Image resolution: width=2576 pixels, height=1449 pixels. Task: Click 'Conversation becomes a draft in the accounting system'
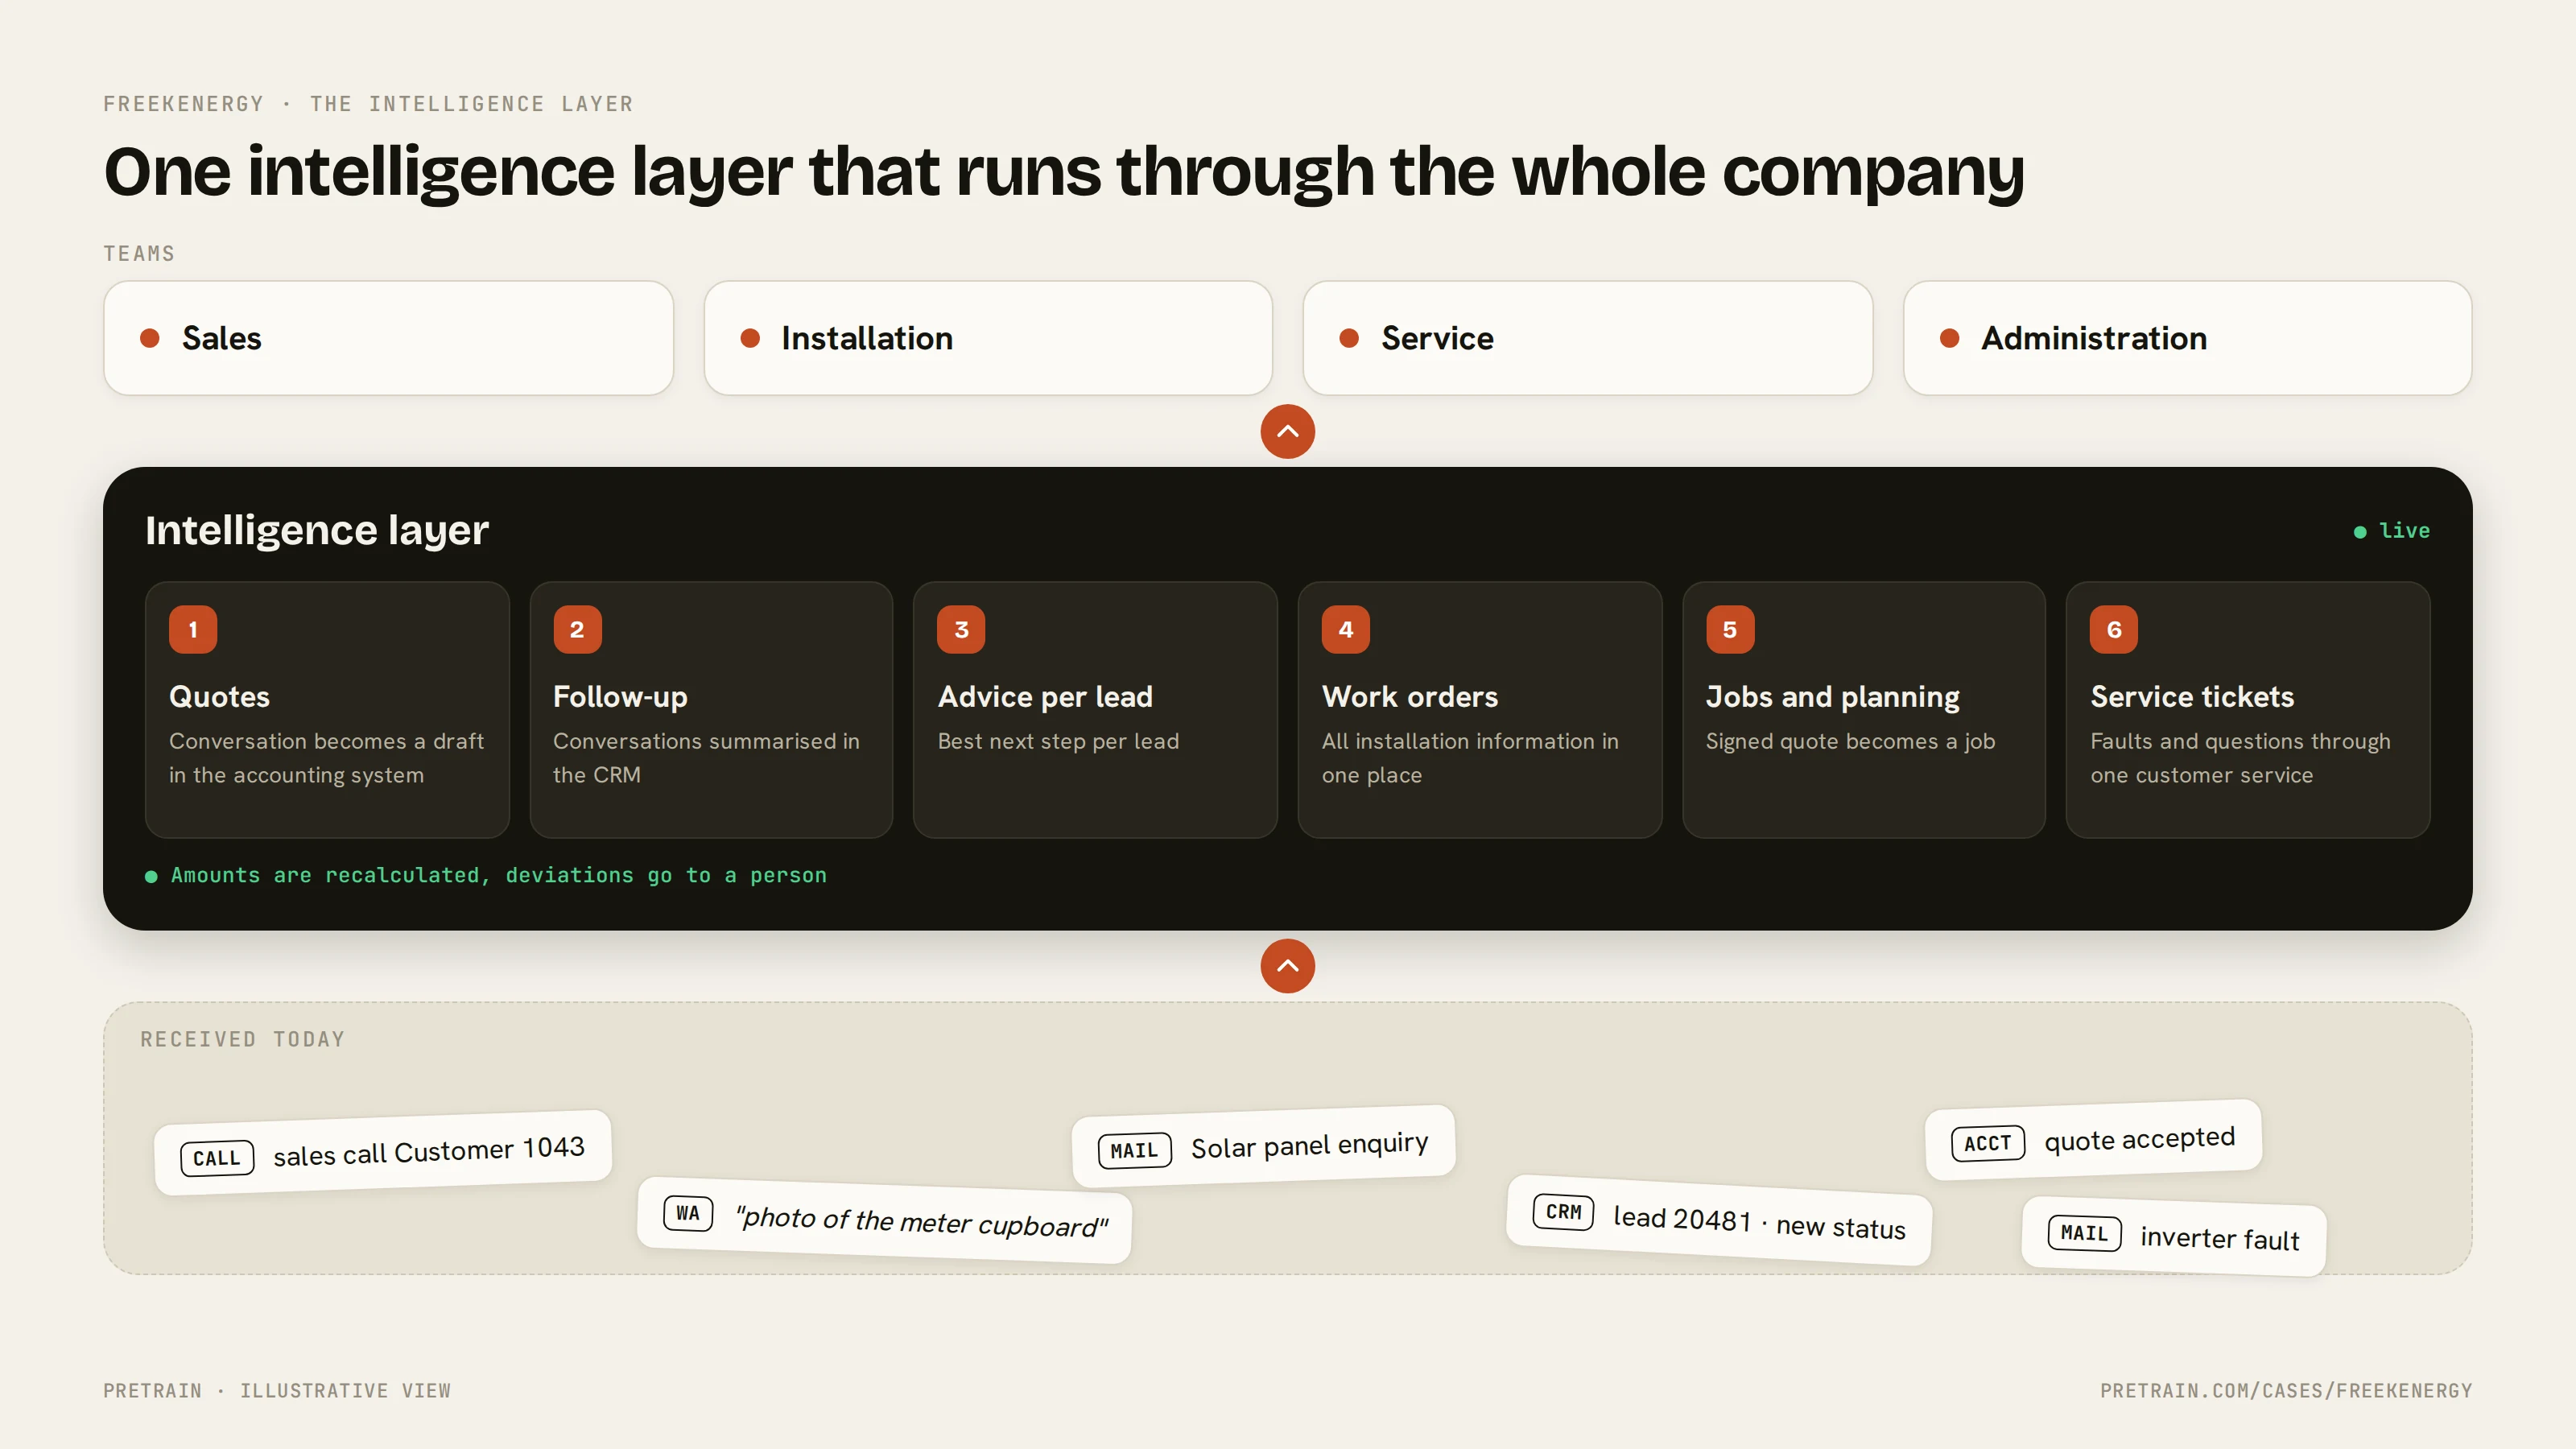pyautogui.click(x=327, y=758)
